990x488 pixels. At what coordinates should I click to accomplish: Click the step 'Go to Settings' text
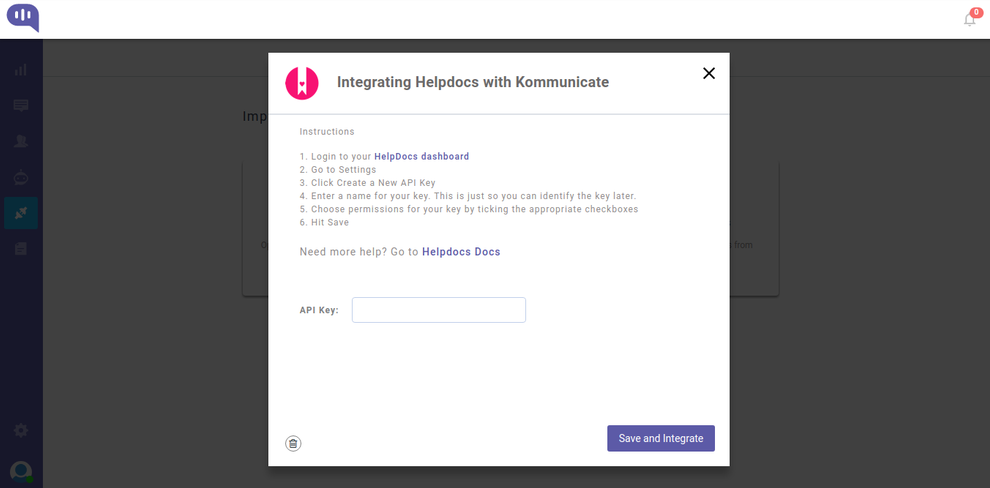pos(338,169)
